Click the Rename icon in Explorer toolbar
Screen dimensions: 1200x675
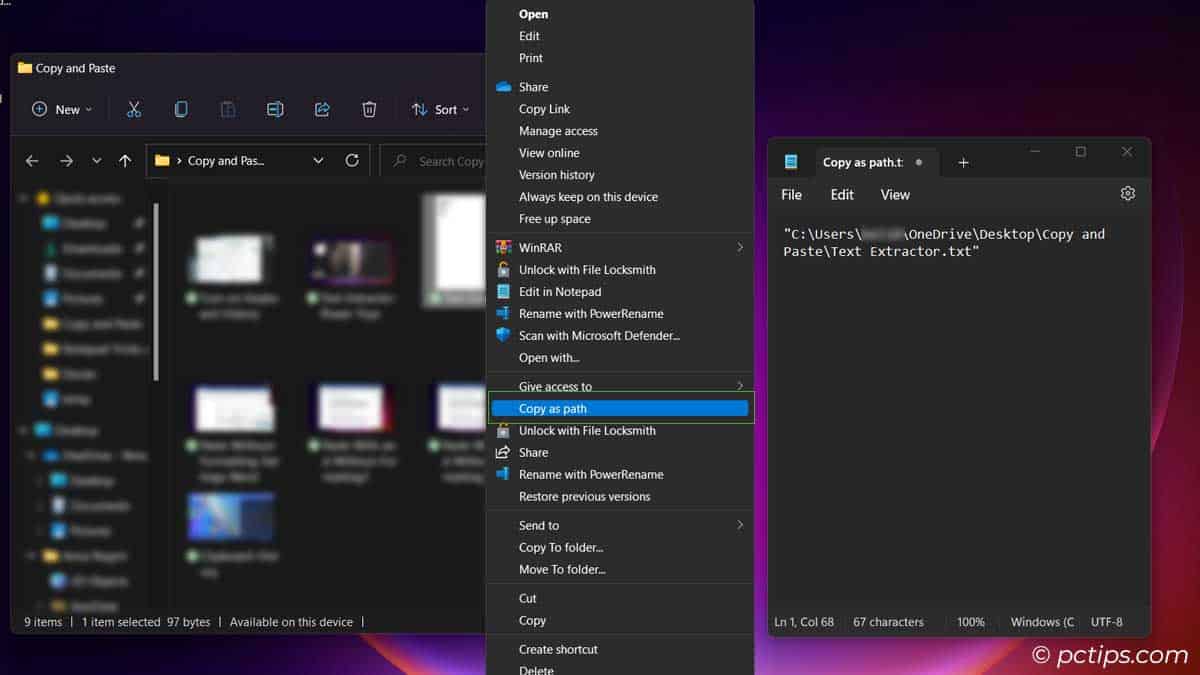pos(275,109)
